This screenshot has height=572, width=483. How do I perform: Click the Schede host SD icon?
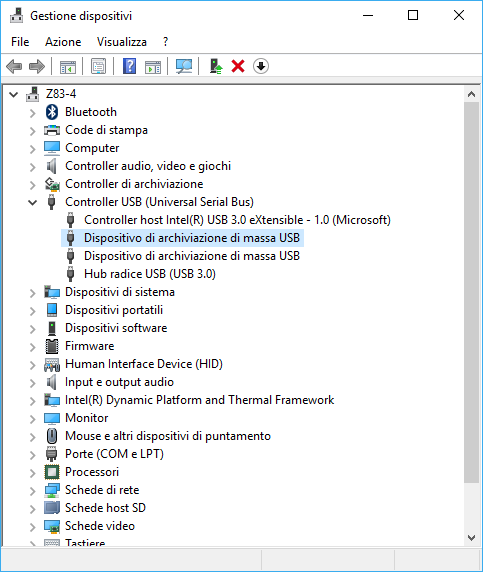pos(52,508)
